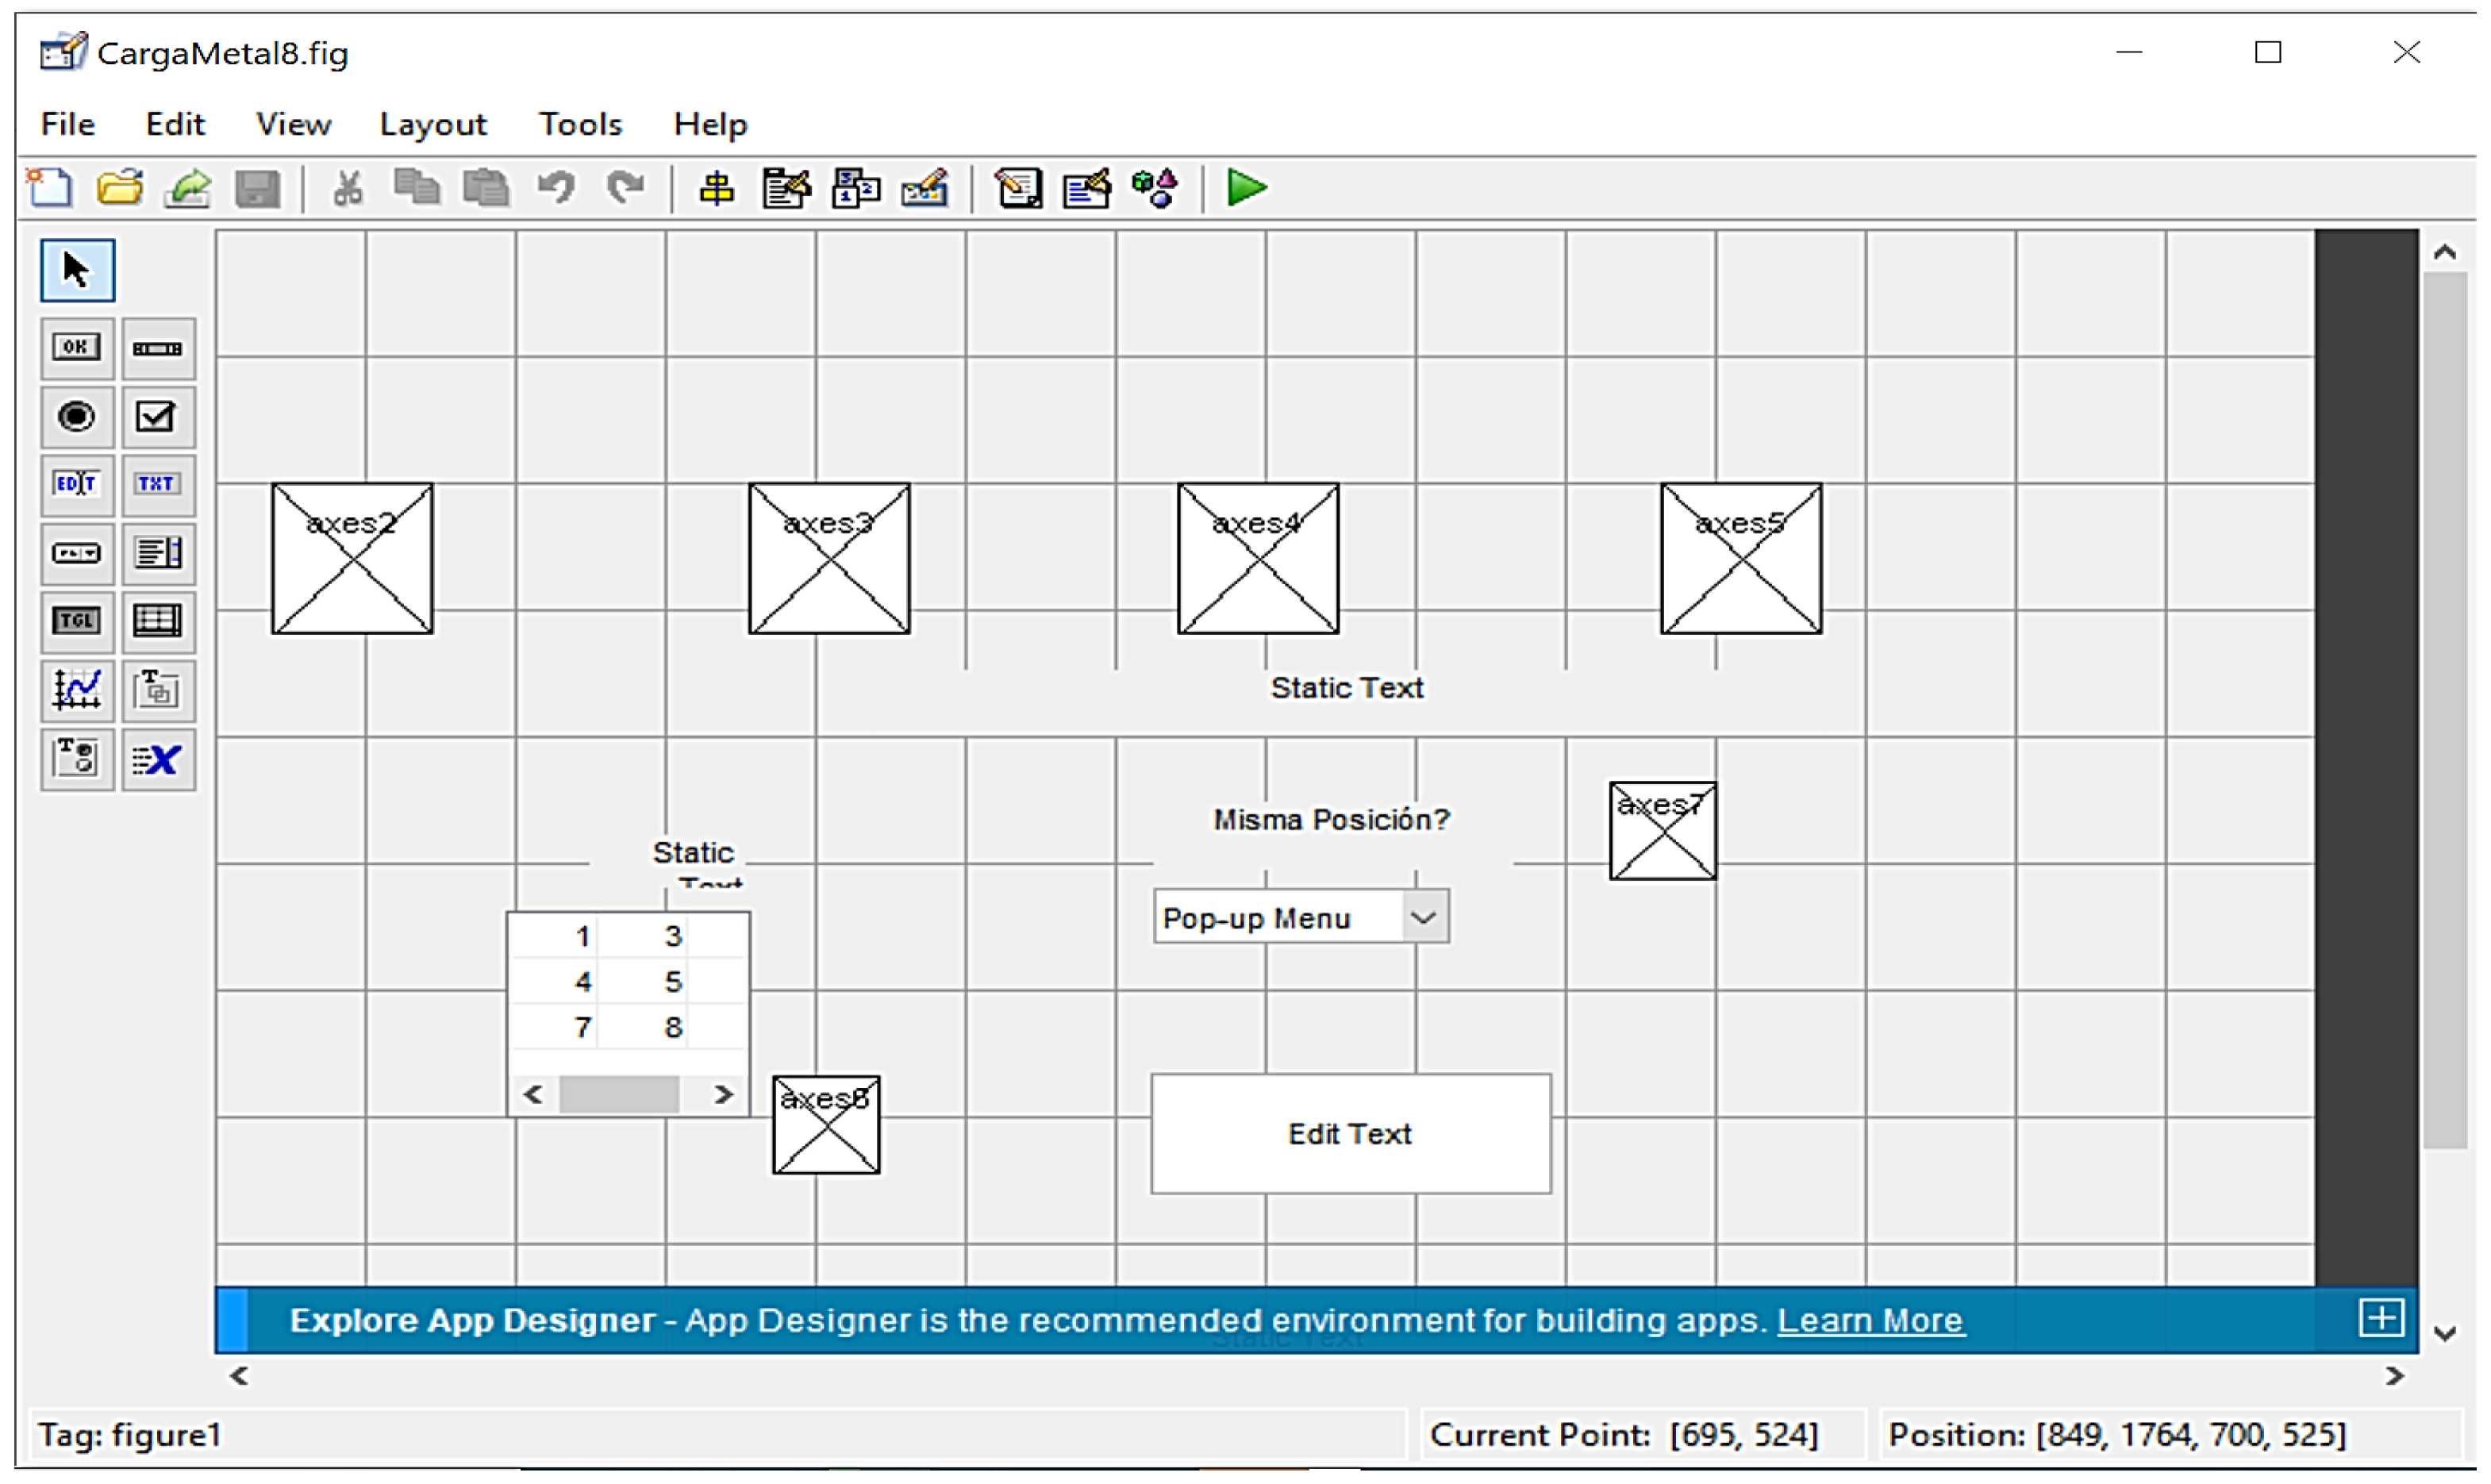
Task: Open the Tools menu
Action: 580,124
